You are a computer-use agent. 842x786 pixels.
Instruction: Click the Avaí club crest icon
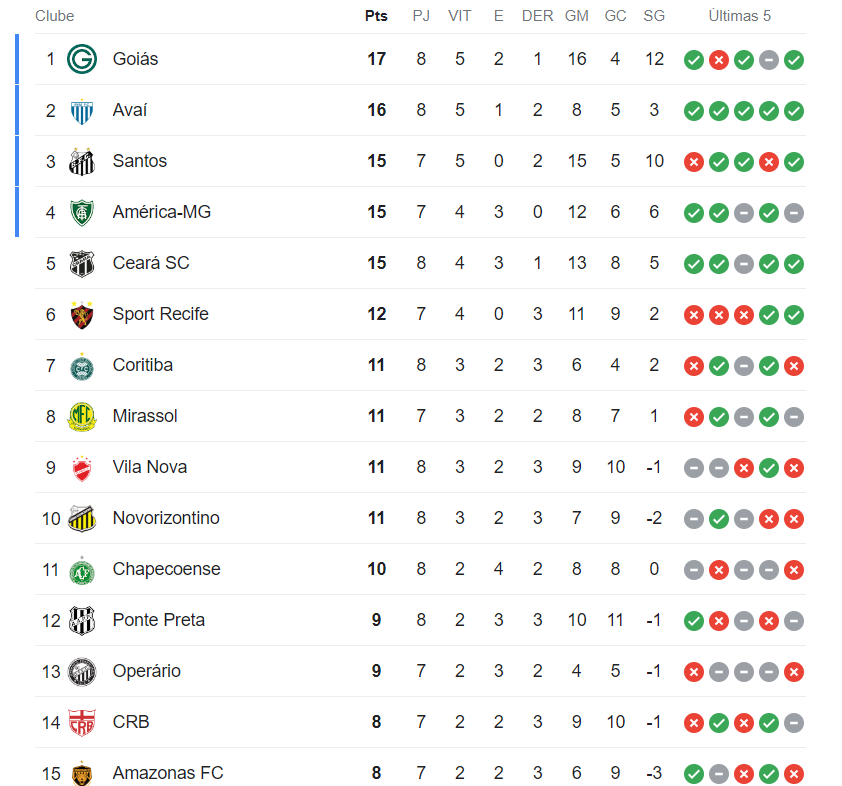tap(82, 111)
